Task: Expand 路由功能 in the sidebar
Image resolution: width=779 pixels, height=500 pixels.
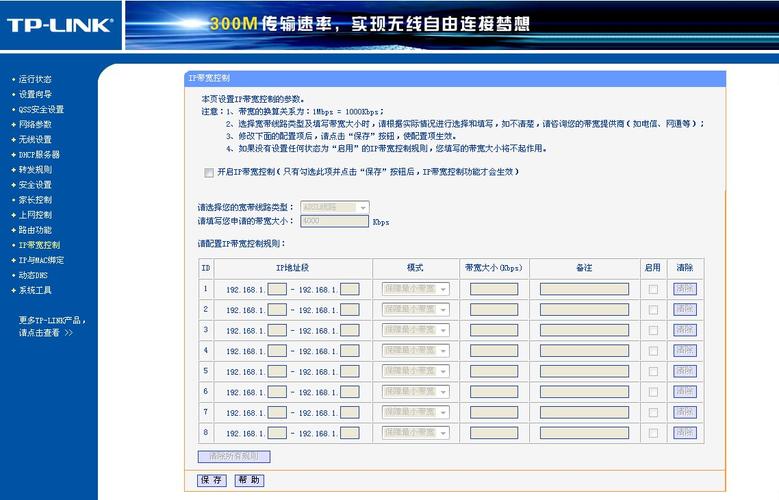Action: click(35, 230)
